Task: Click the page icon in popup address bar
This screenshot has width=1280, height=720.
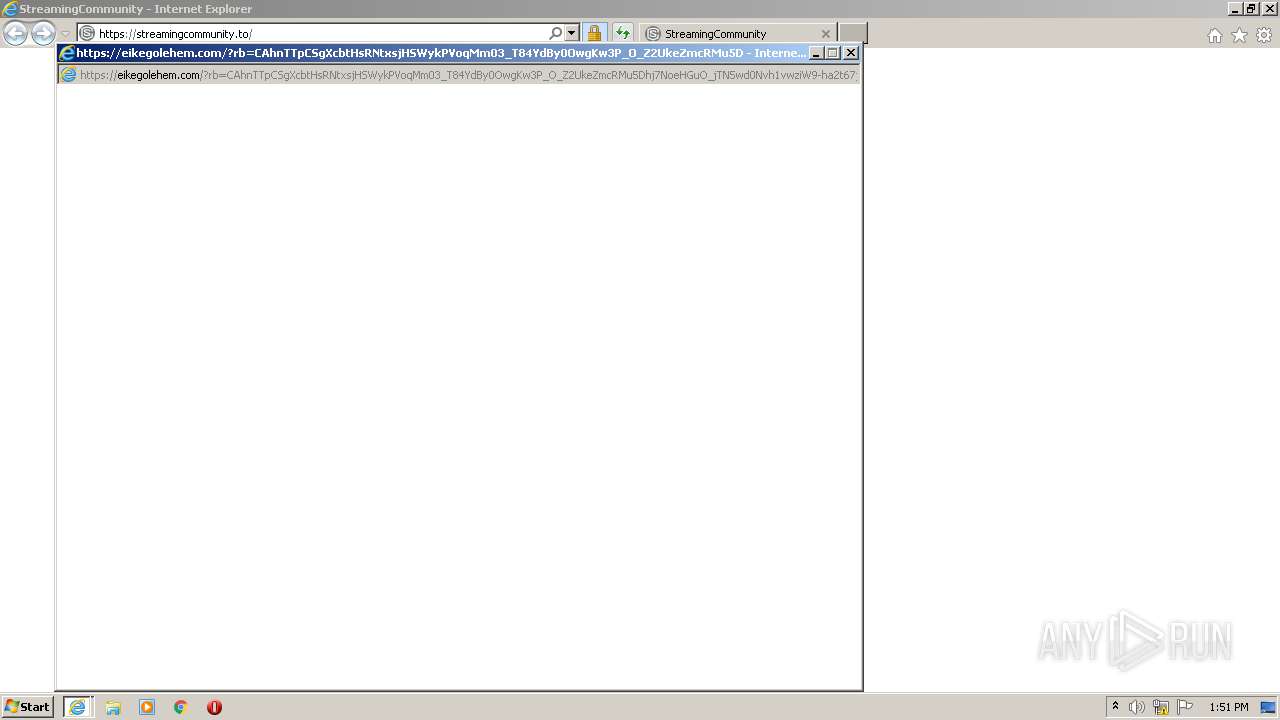Action: (x=69, y=75)
